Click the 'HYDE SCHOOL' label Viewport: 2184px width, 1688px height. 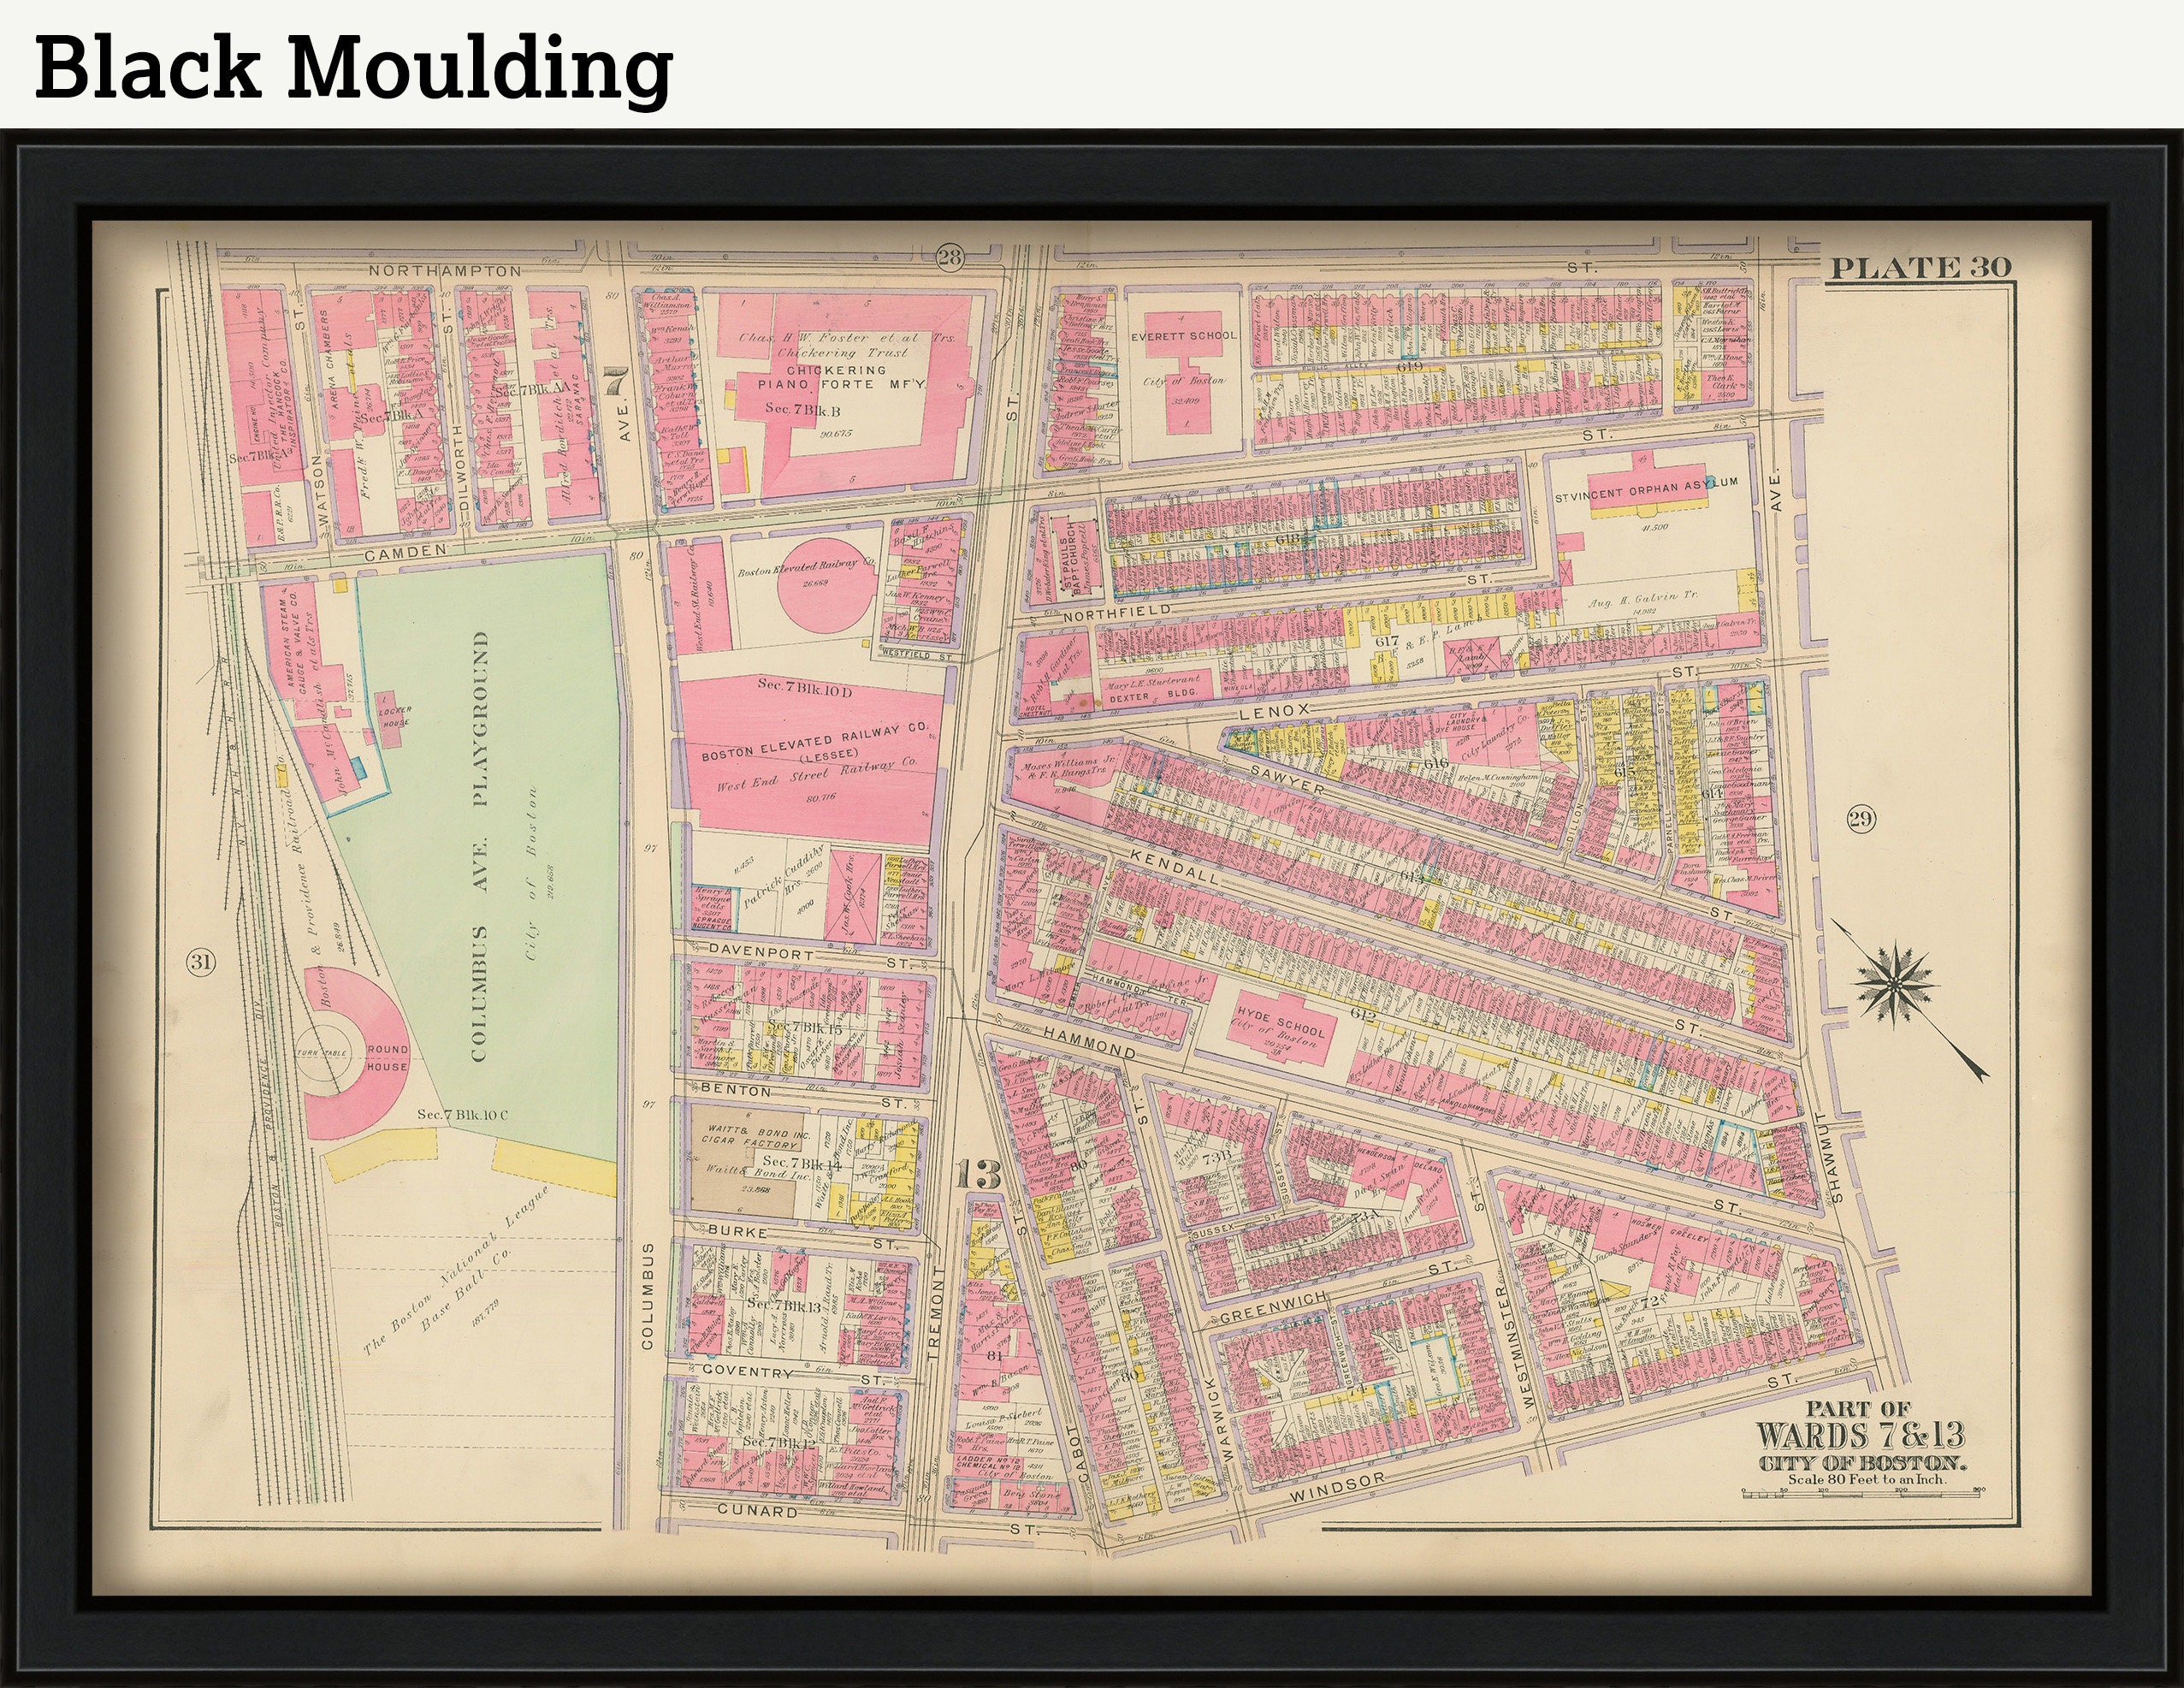1281,1024
